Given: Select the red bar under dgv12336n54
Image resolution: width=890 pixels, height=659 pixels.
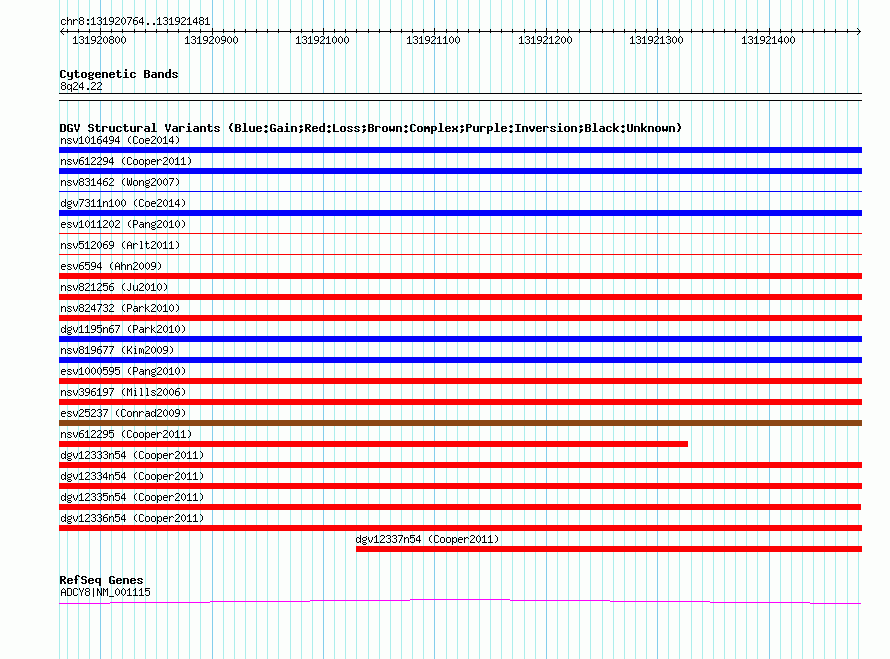Looking at the screenshot, I should click(460, 528).
